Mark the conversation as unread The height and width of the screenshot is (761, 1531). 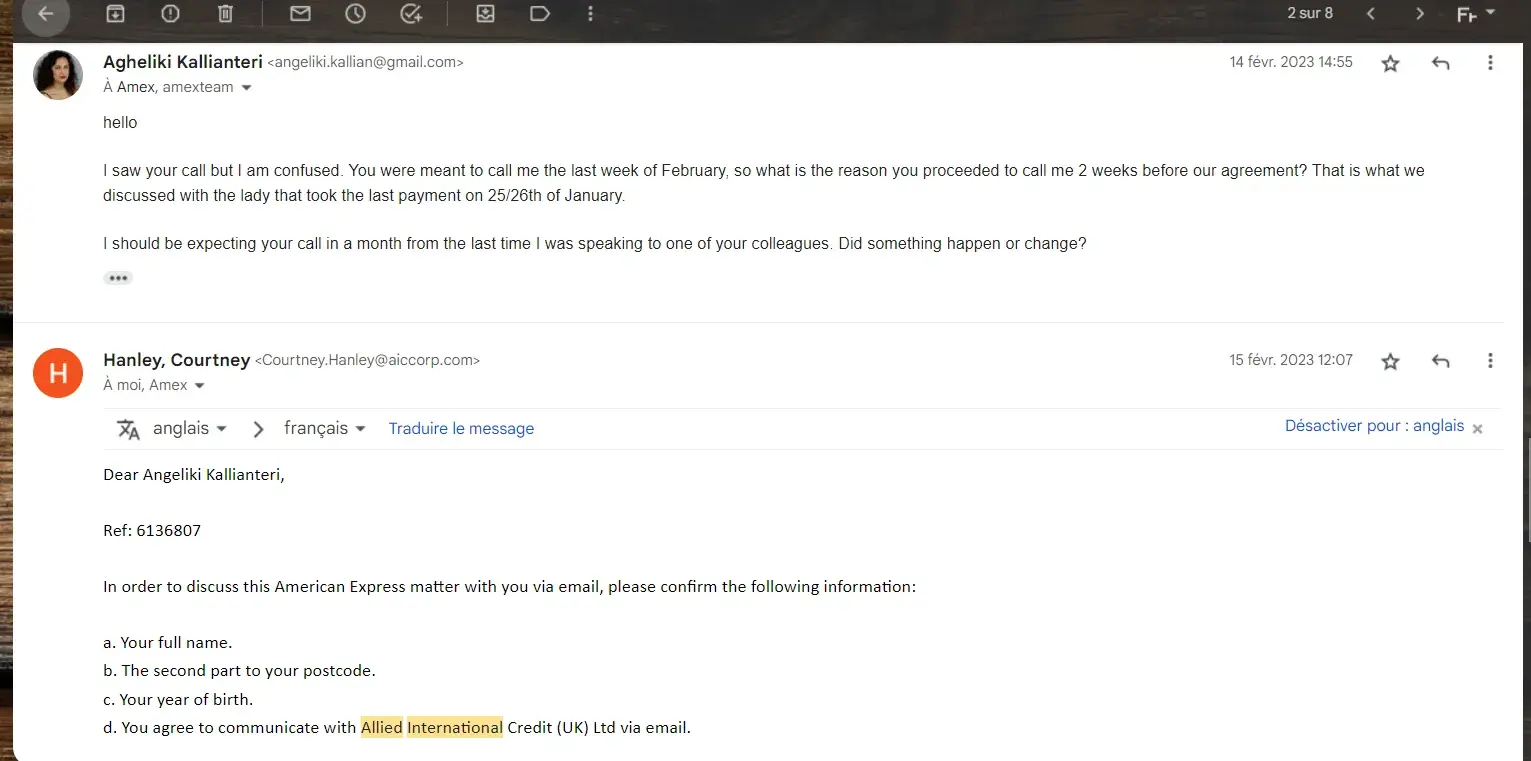(300, 14)
